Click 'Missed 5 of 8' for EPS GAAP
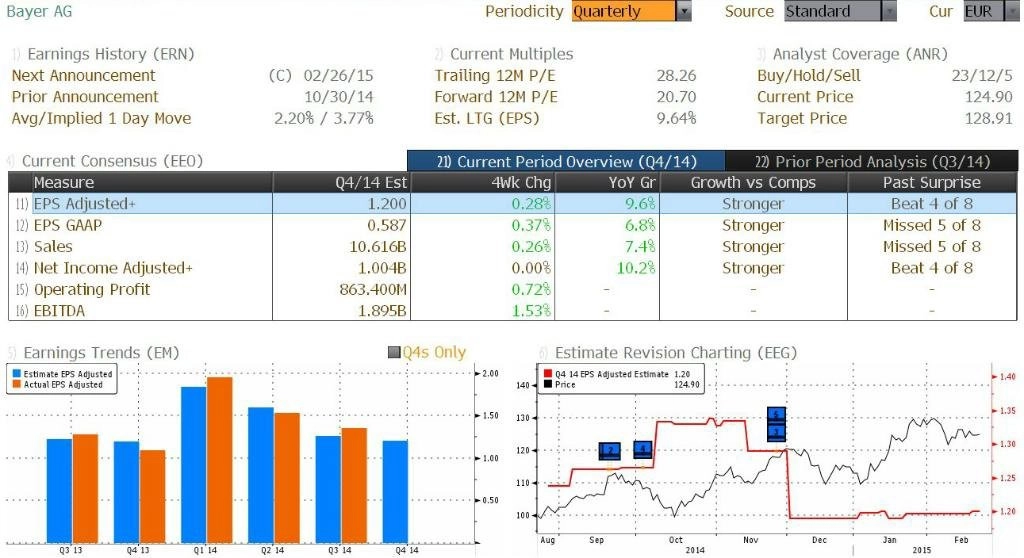The height and width of the screenshot is (558, 1024). (x=932, y=225)
